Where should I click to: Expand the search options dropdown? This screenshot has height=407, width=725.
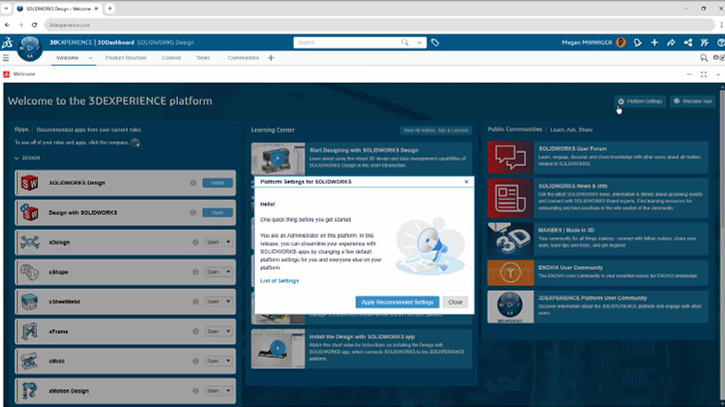click(419, 43)
